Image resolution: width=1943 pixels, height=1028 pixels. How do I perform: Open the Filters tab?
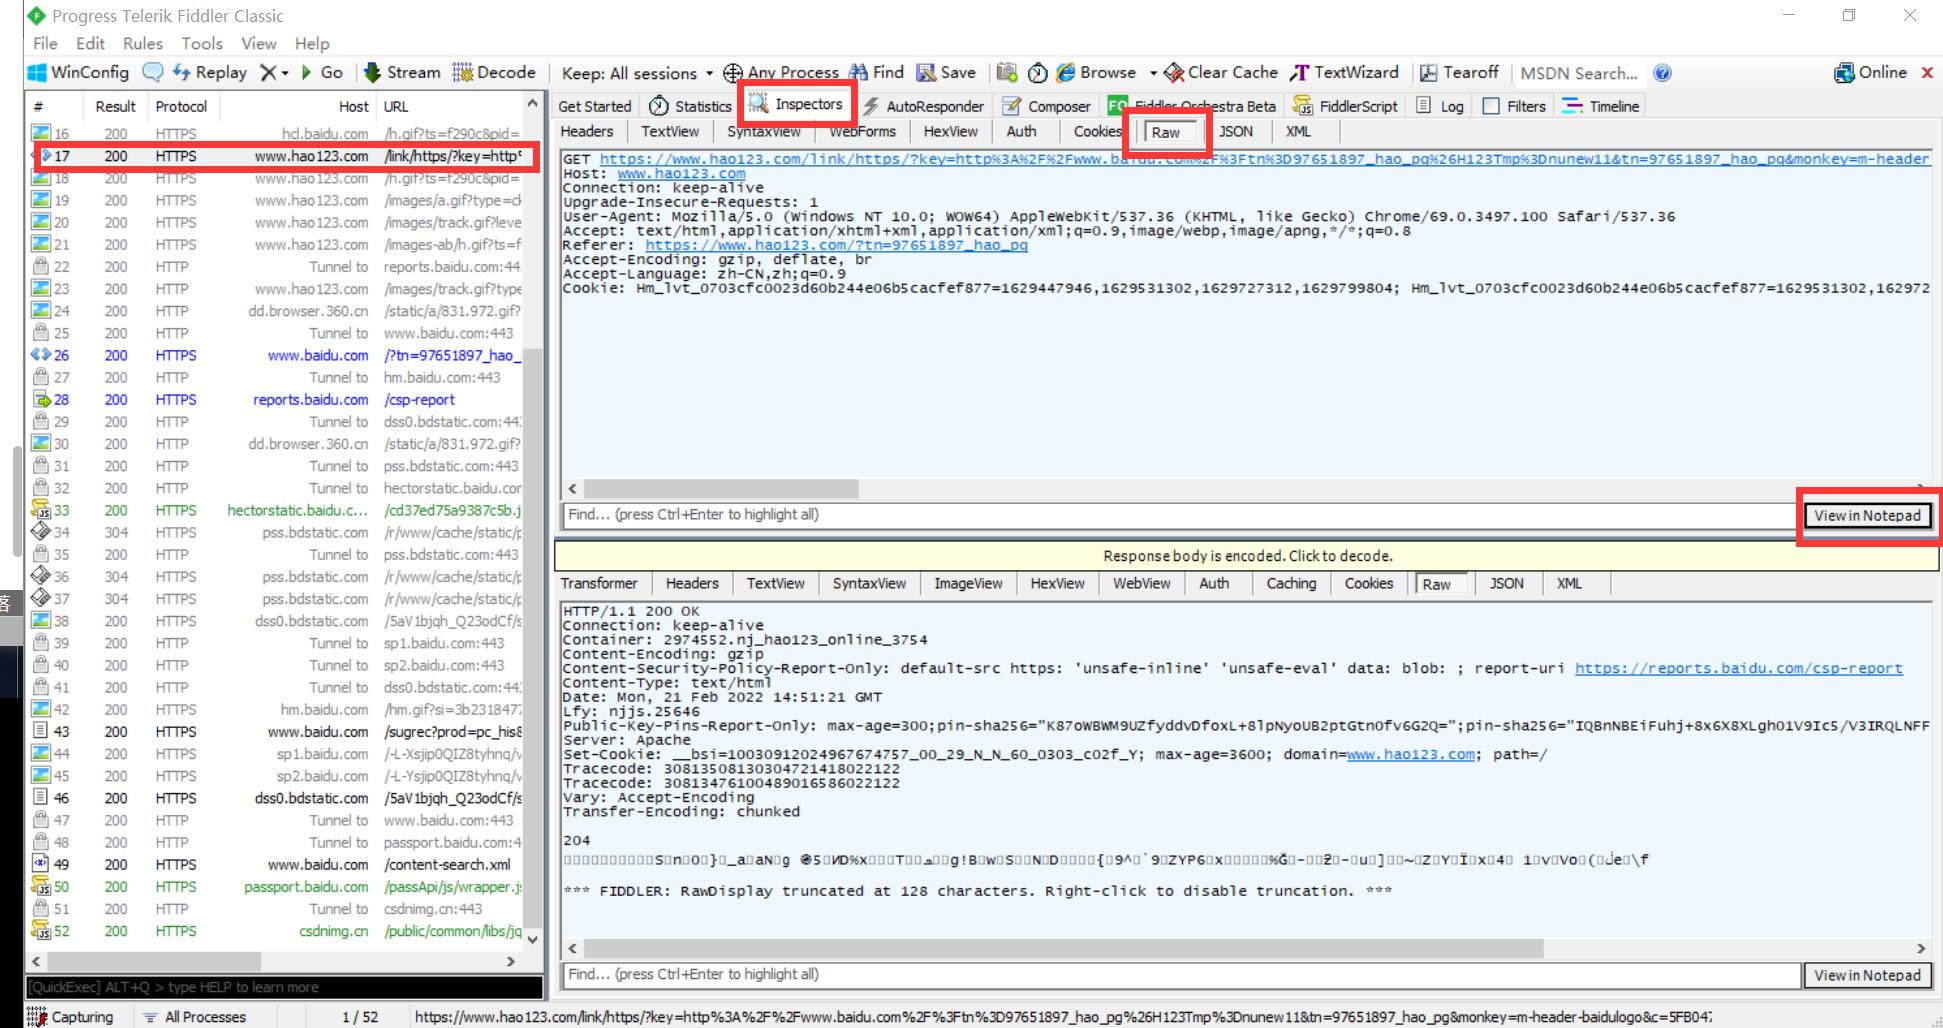(x=1514, y=106)
